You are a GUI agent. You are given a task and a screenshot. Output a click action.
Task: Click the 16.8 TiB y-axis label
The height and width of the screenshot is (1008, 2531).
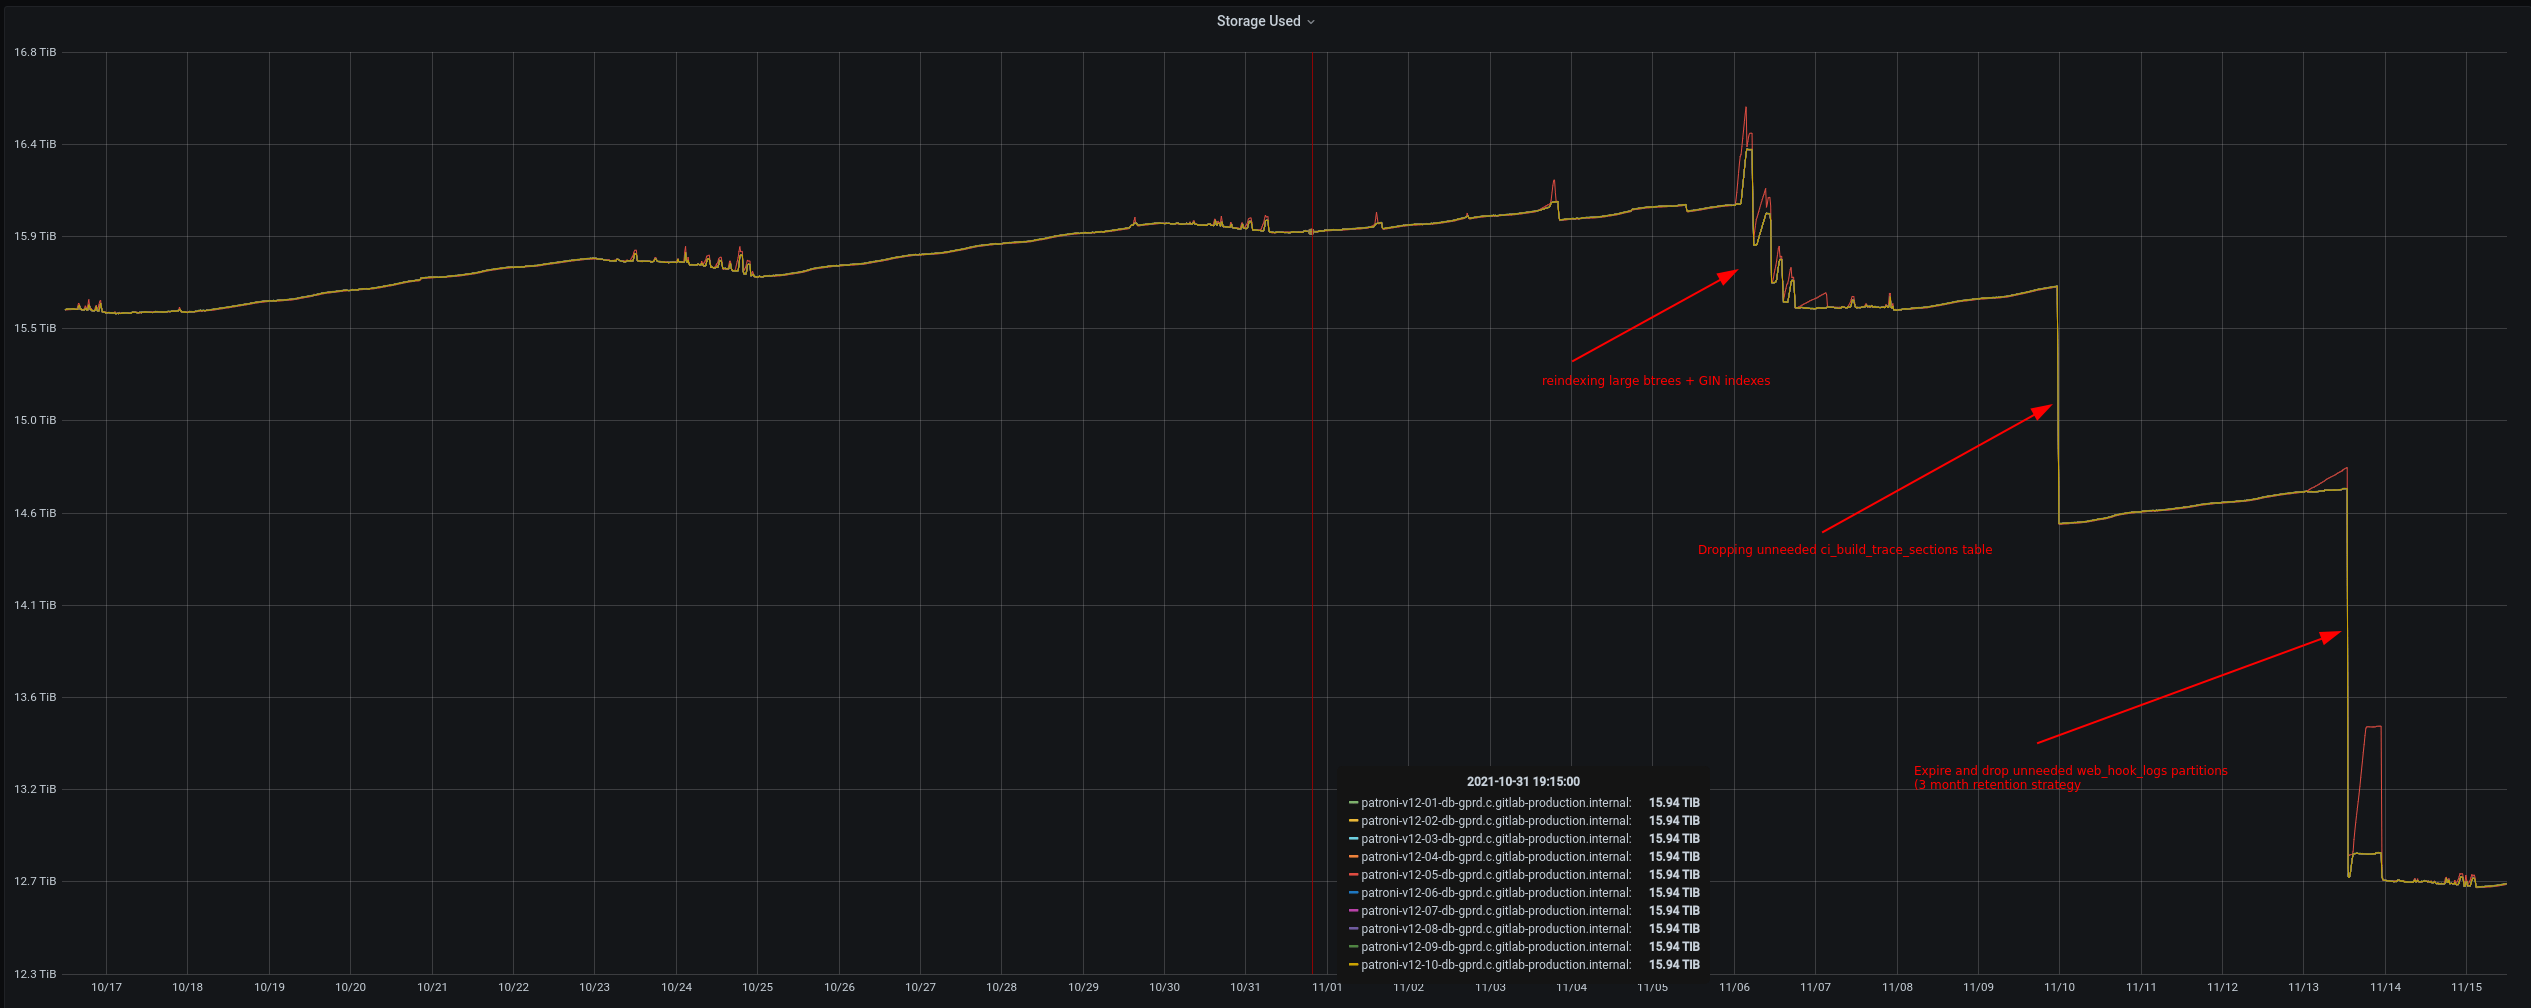35,52
